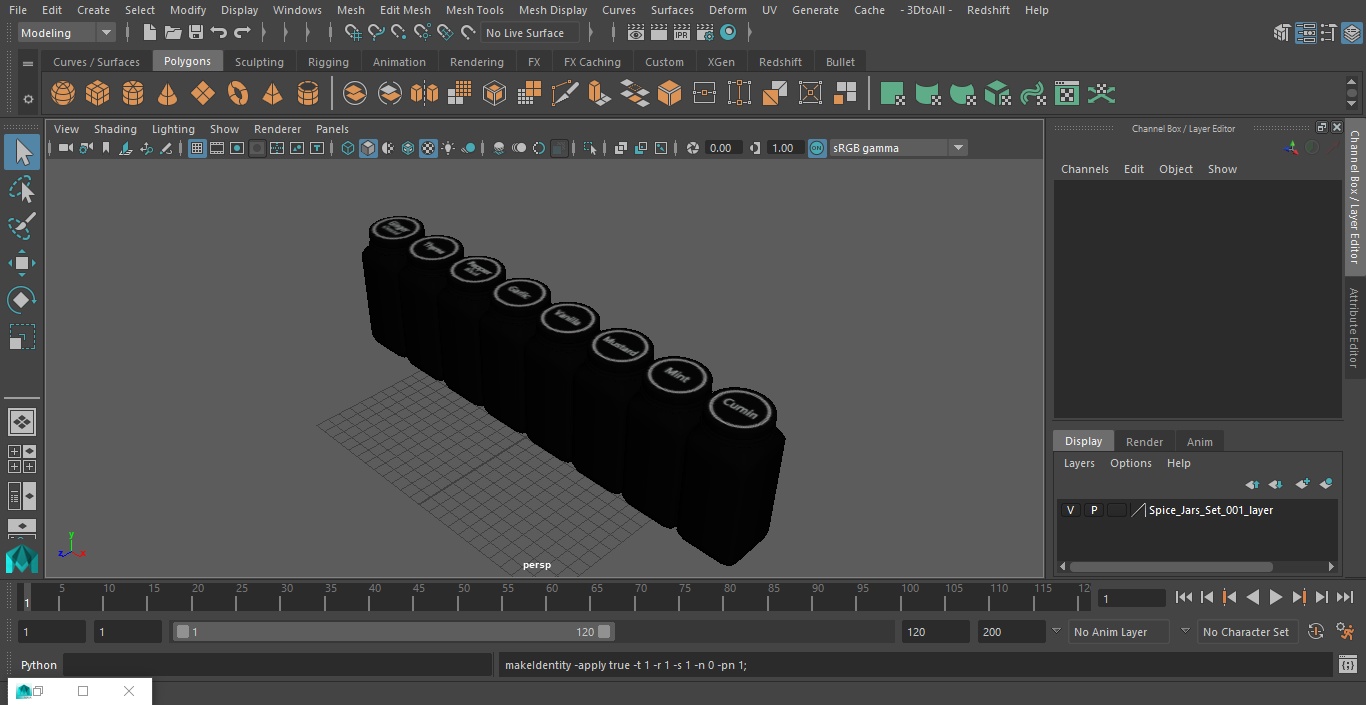Open the Layers menu in layer editor

click(x=1078, y=463)
